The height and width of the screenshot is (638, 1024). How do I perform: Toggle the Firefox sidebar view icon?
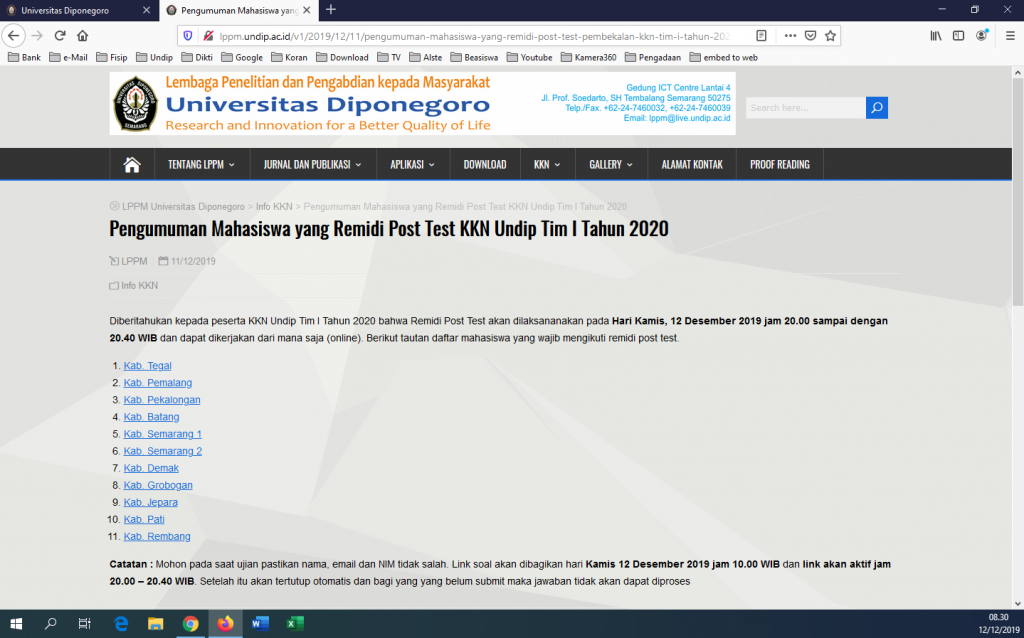point(958,35)
